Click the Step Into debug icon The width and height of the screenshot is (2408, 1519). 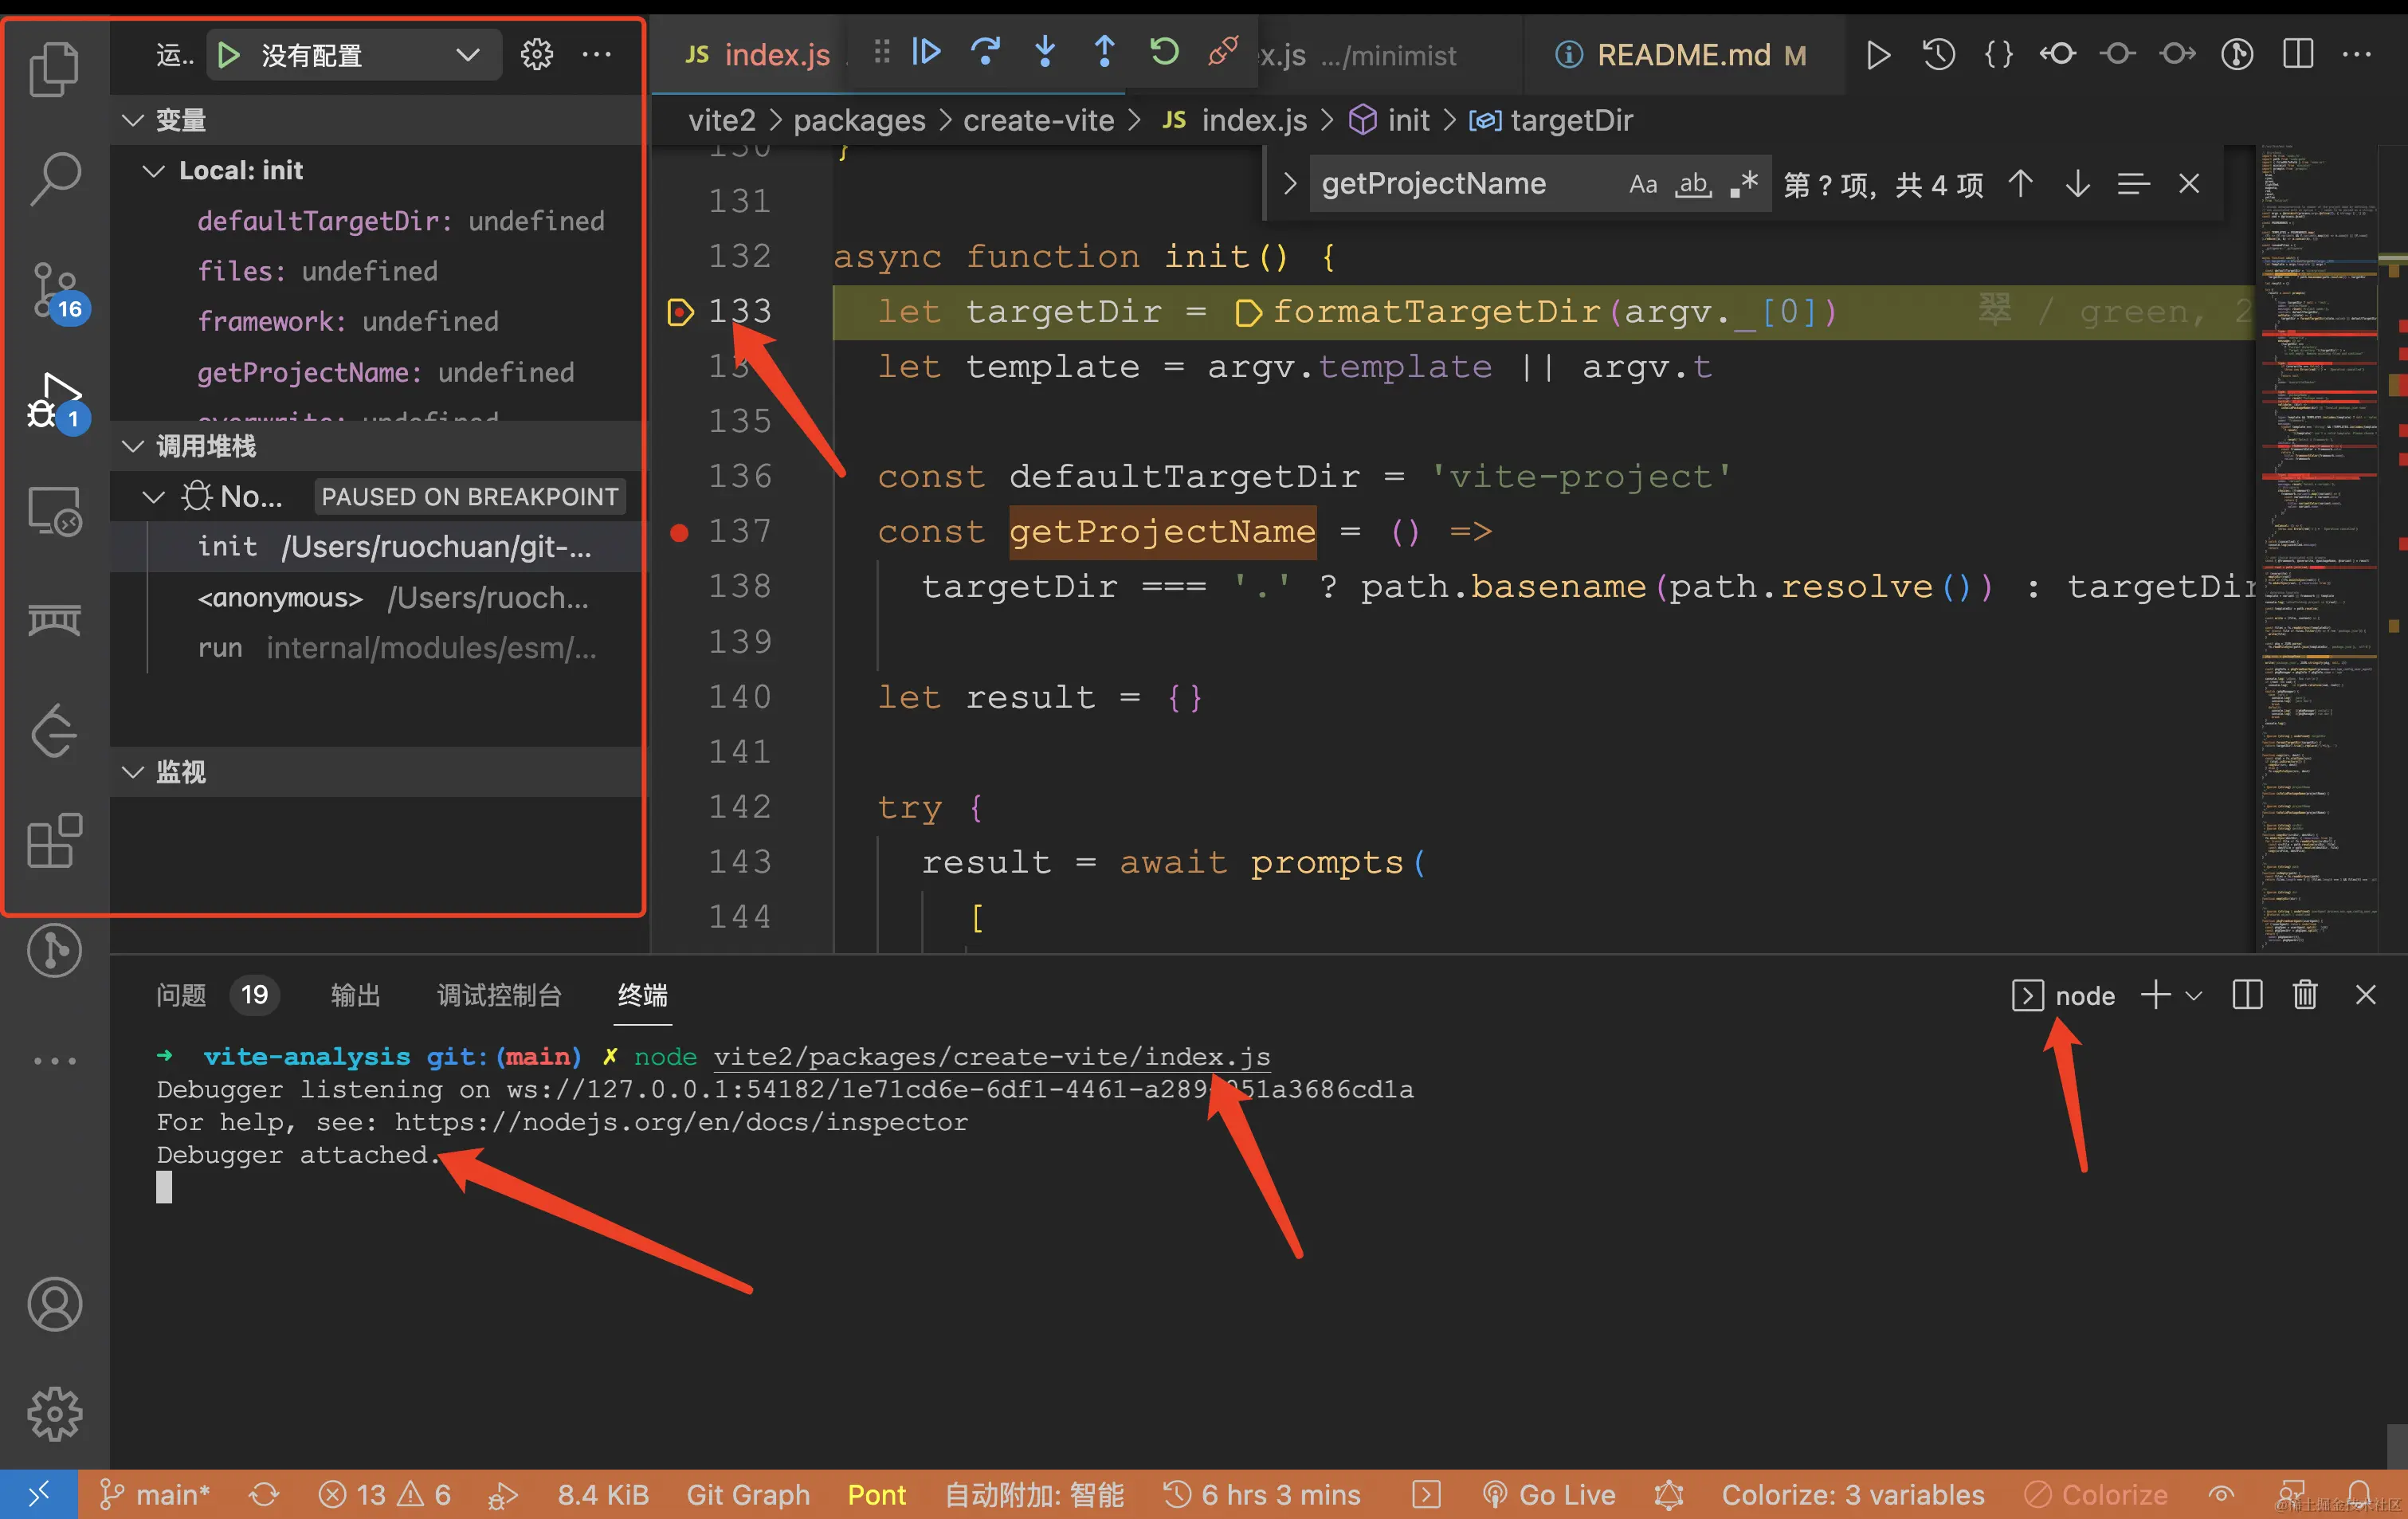pos(1044,52)
